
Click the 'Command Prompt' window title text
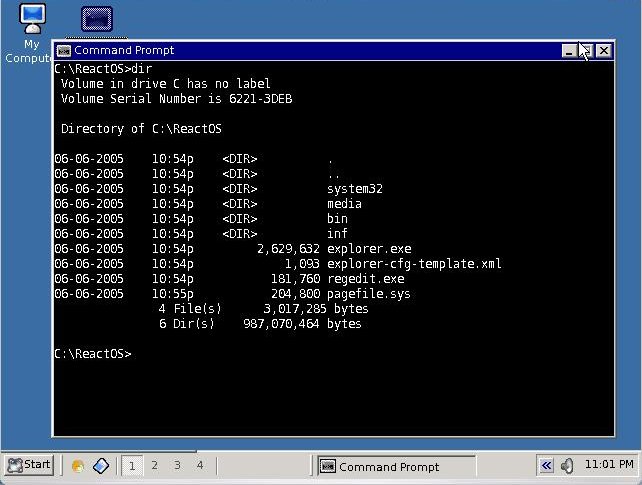pyautogui.click(x=124, y=50)
